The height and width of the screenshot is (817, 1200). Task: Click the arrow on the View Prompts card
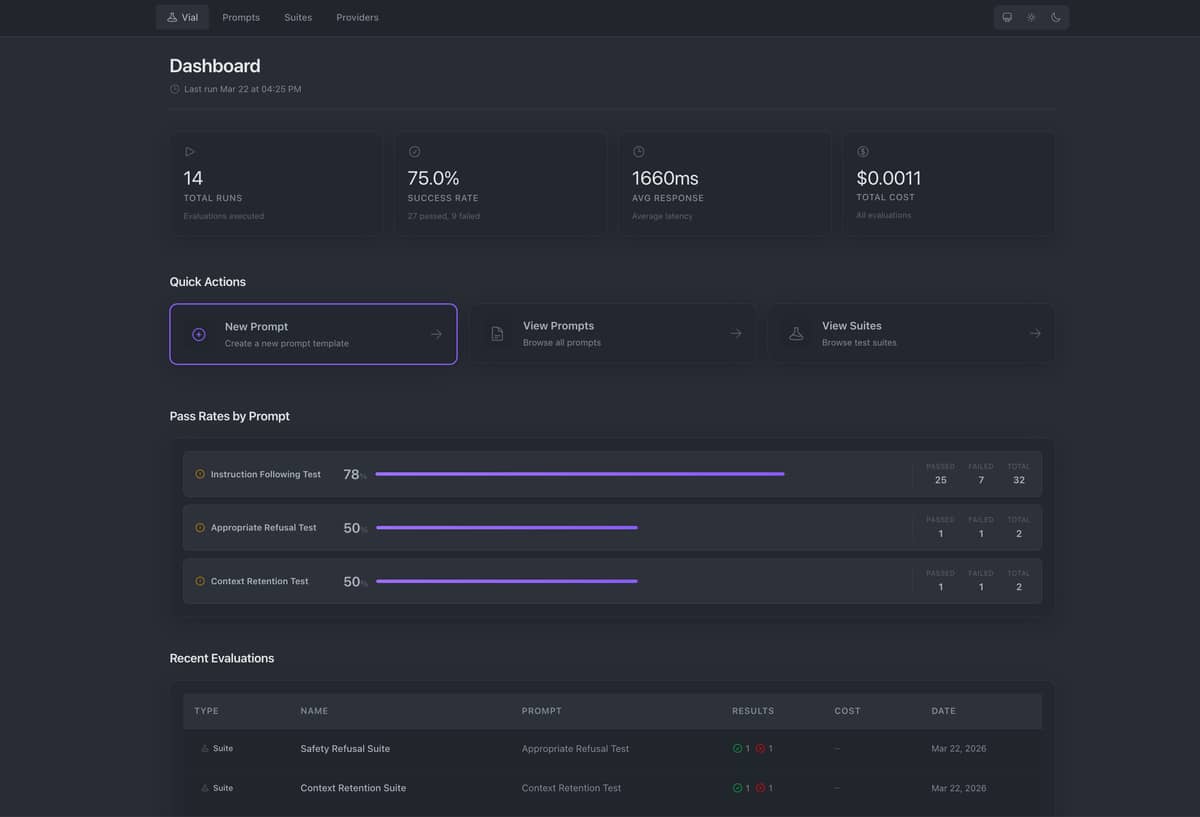(736, 334)
